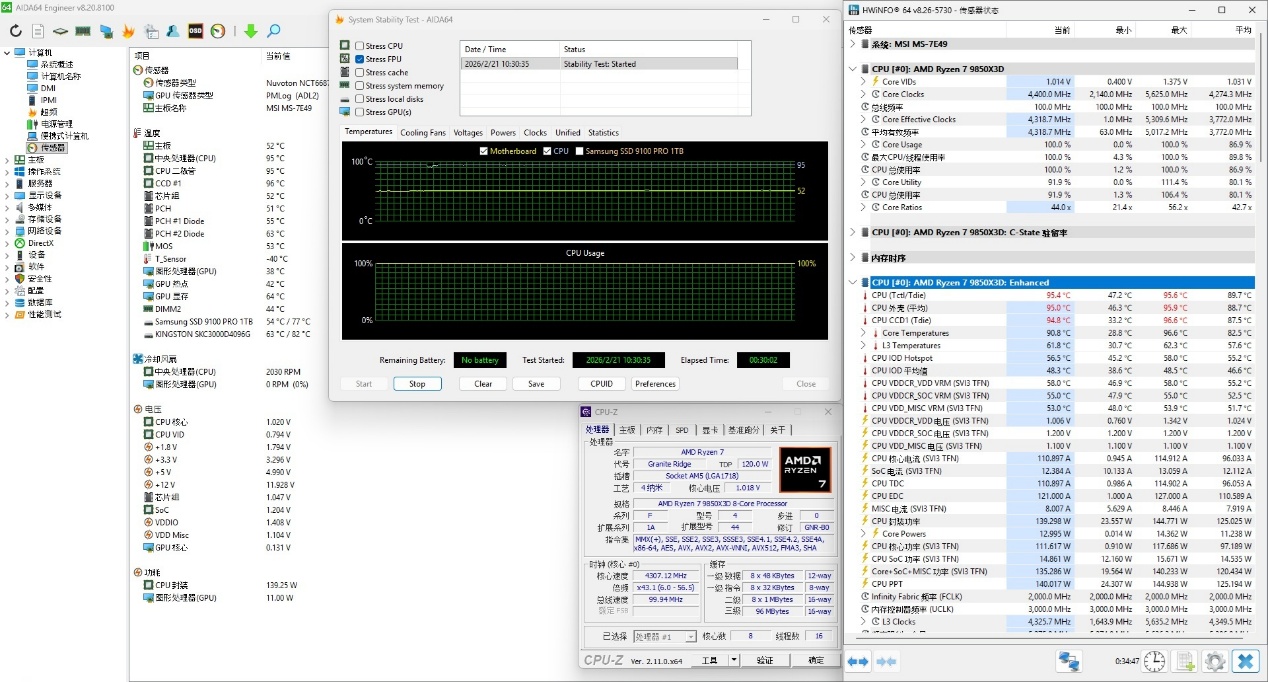Click the monitor diagnostics icon in AIDA64 toolbar
The image size is (1268, 682).
coord(106,31)
